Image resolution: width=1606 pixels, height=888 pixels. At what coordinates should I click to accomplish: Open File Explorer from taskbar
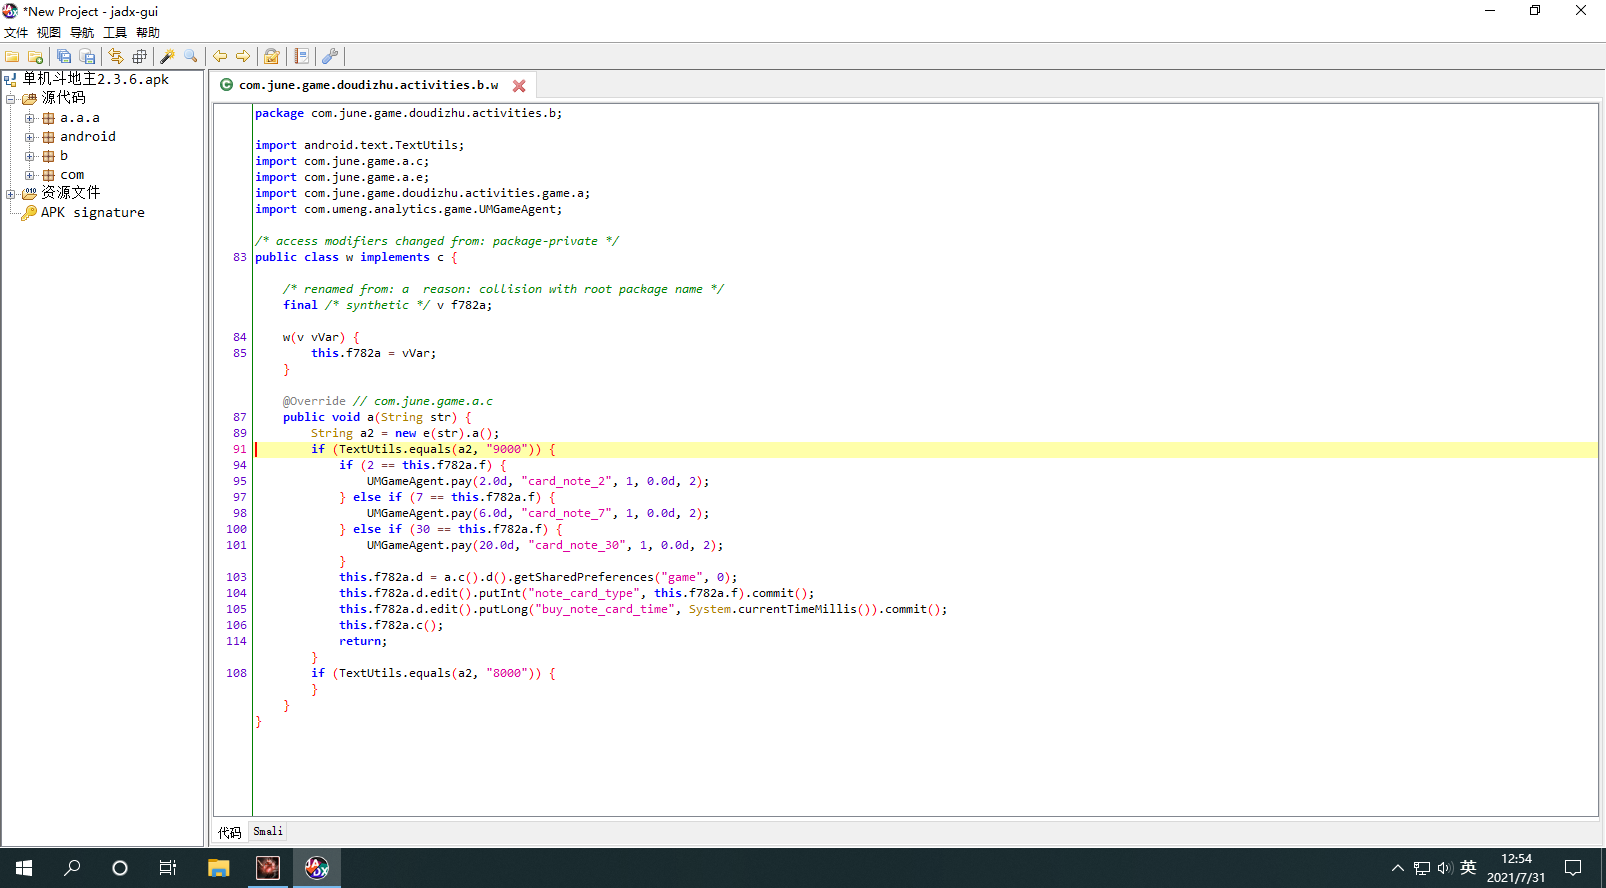pos(219,868)
